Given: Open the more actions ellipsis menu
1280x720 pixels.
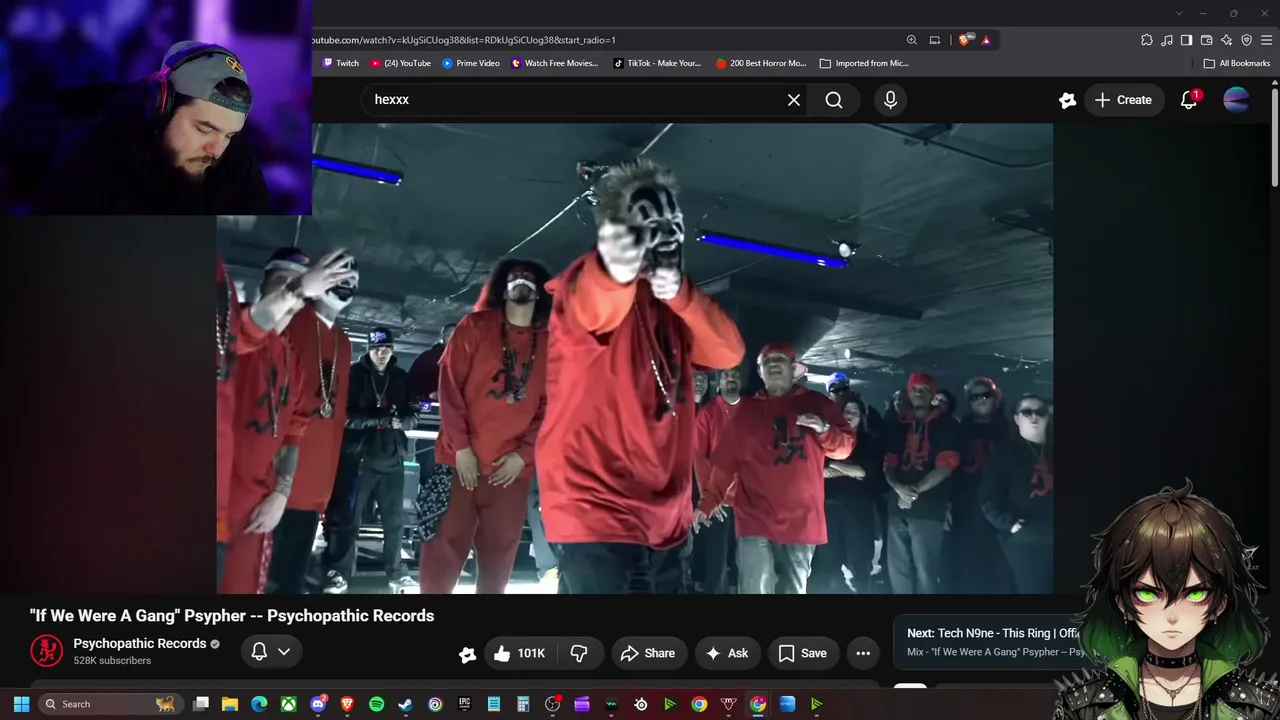Looking at the screenshot, I should click(863, 653).
